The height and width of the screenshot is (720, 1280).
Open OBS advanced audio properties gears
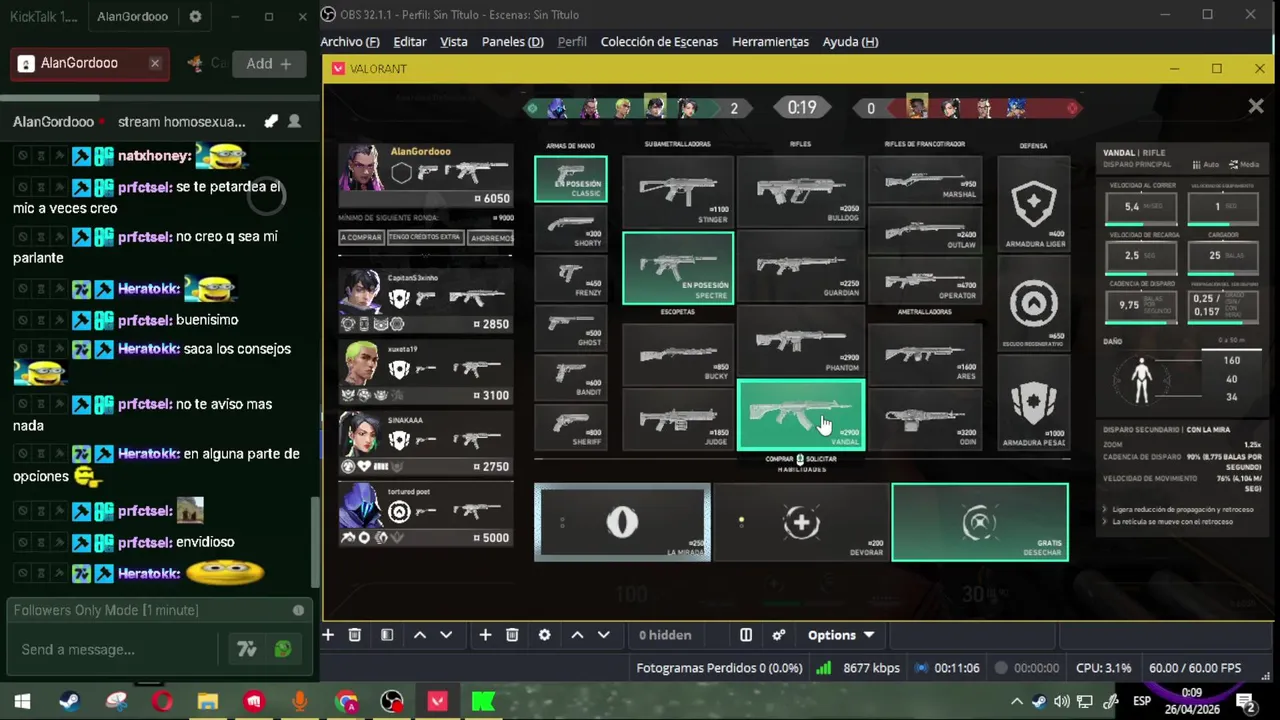pyautogui.click(x=779, y=635)
